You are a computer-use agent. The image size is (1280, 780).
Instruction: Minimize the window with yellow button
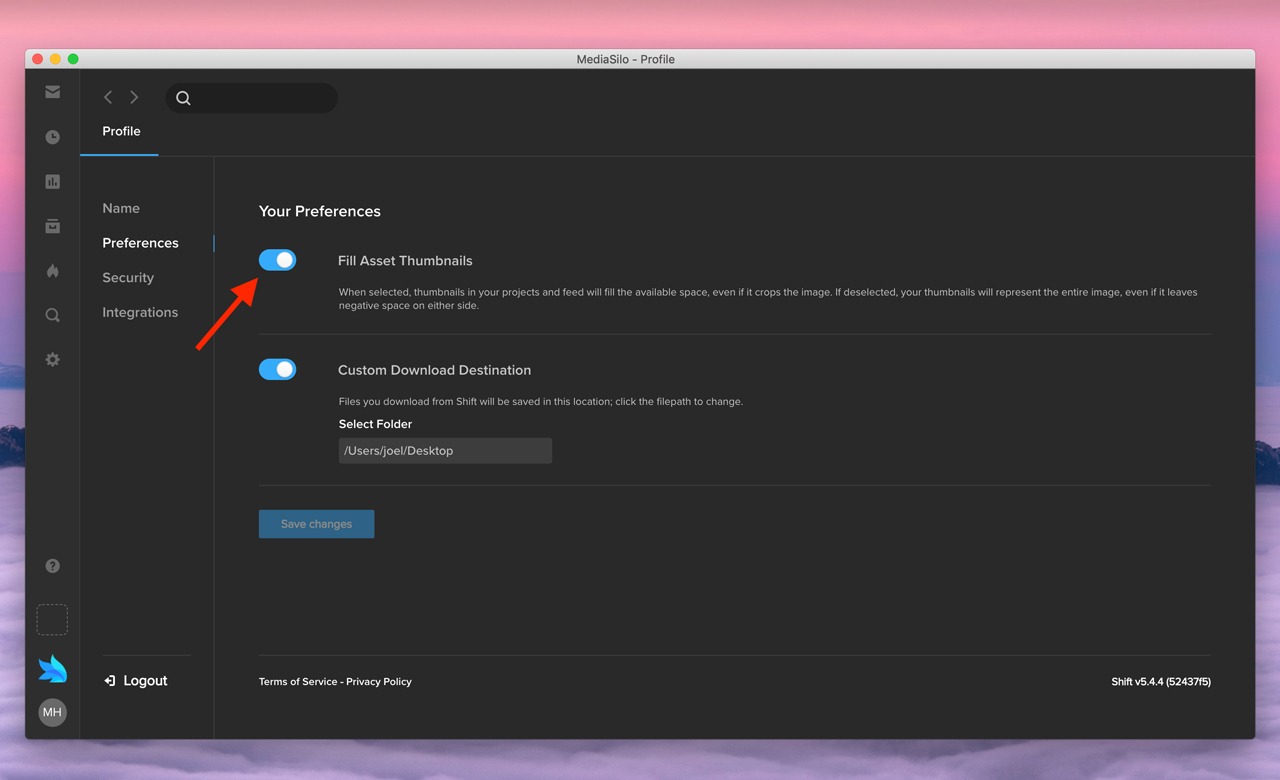[55, 59]
